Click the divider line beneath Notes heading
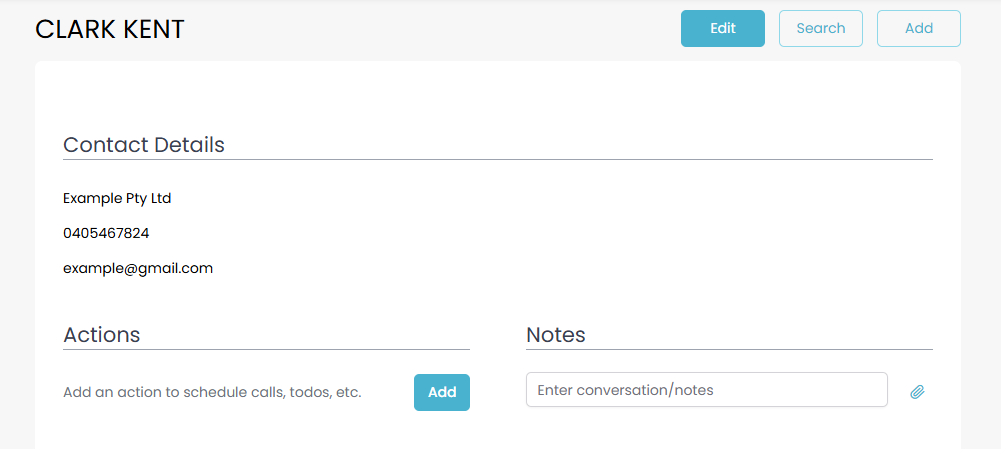The height and width of the screenshot is (449, 1001). coord(729,349)
